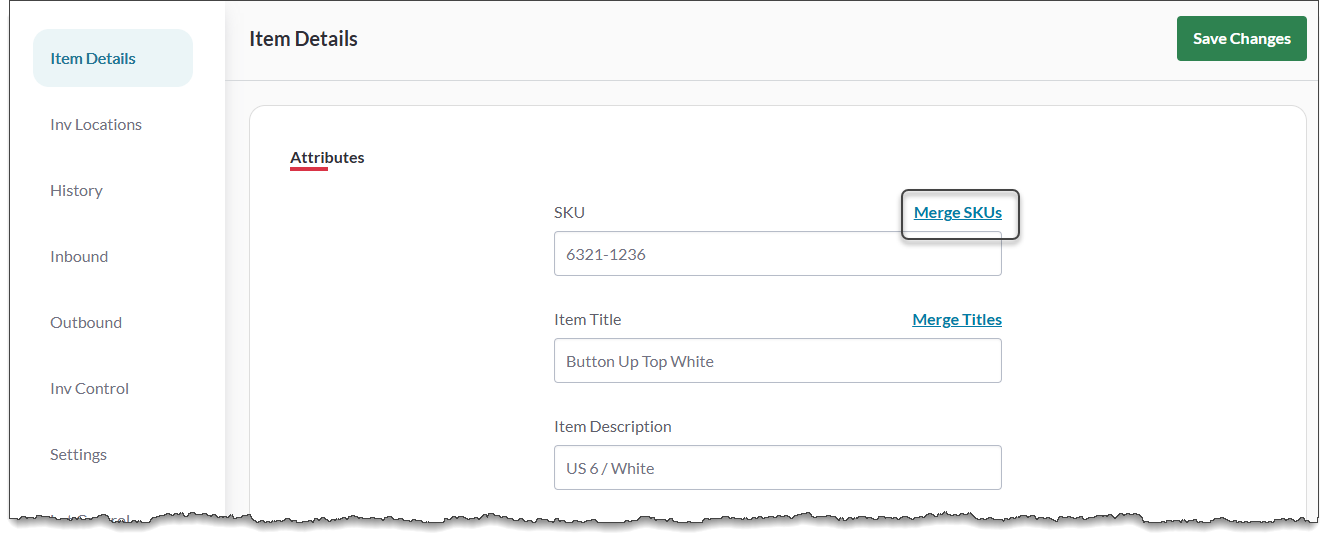The height and width of the screenshot is (541, 1328).
Task: Select the Item Description input field
Action: coord(777,468)
